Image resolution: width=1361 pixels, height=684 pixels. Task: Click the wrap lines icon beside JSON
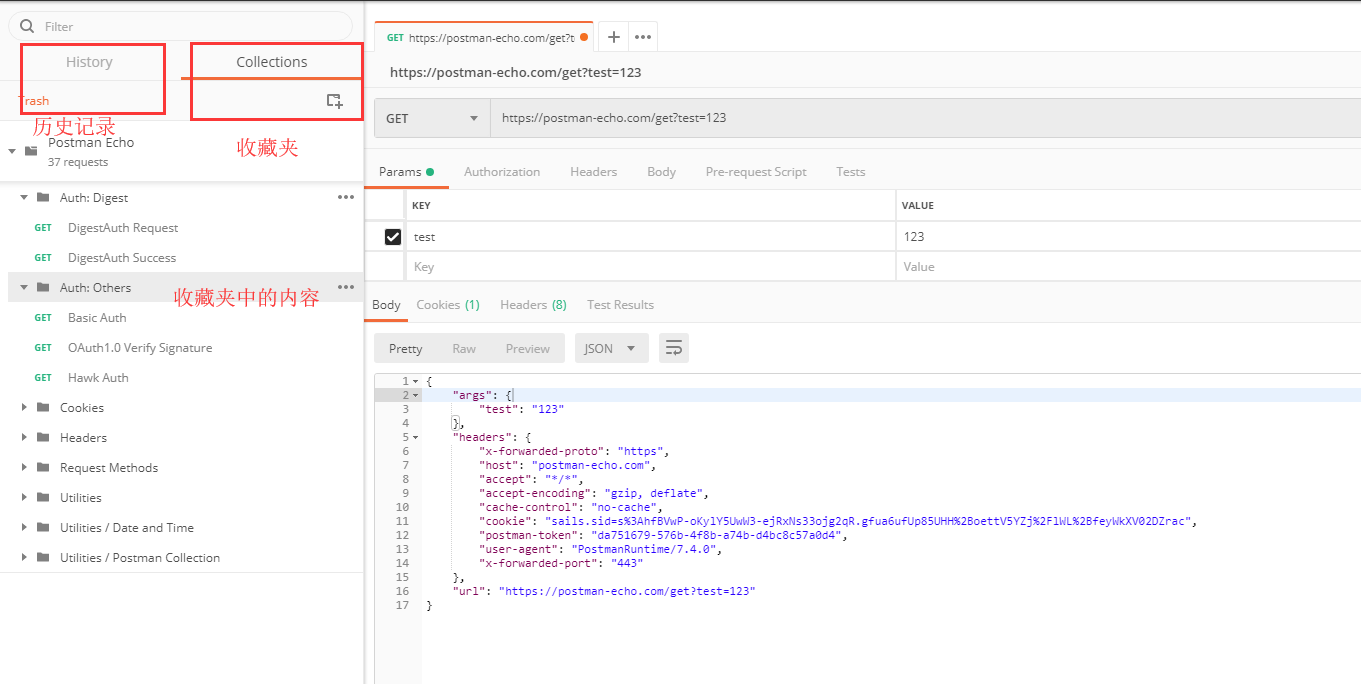(x=674, y=348)
